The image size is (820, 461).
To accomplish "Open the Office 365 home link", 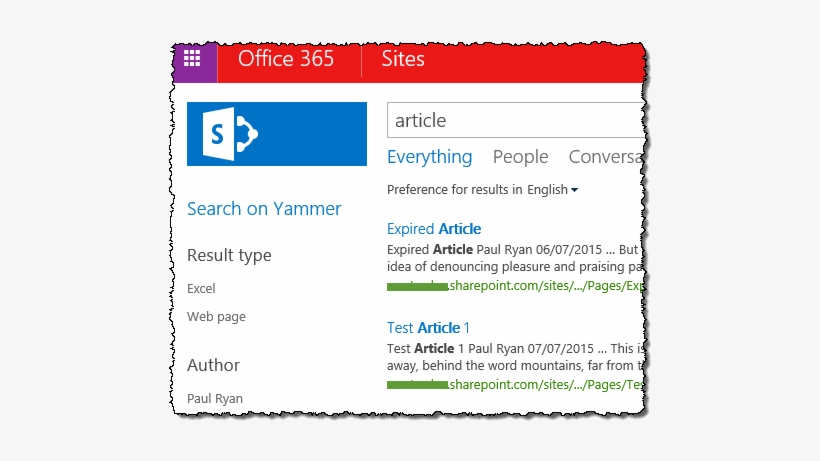I will coord(286,59).
